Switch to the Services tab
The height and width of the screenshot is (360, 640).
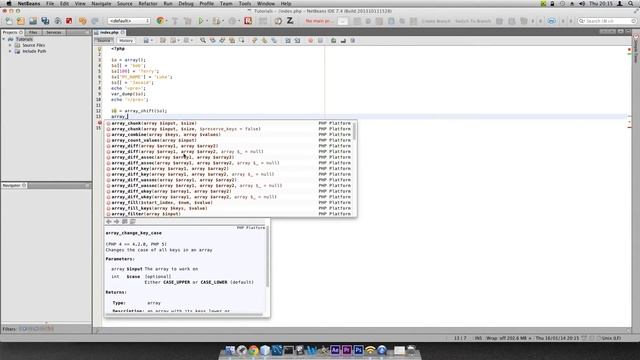click(x=53, y=32)
